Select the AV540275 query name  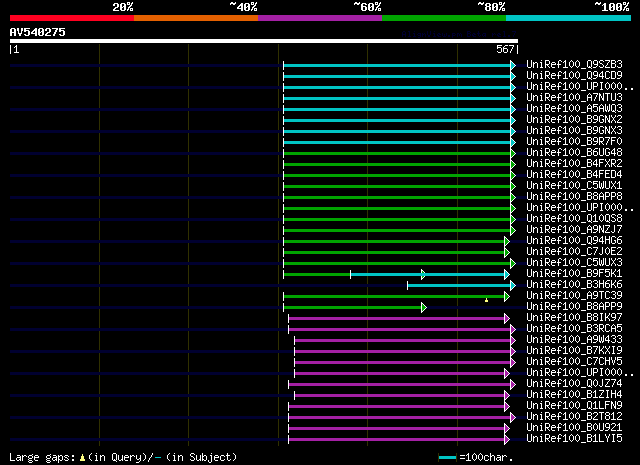[x=38, y=32]
